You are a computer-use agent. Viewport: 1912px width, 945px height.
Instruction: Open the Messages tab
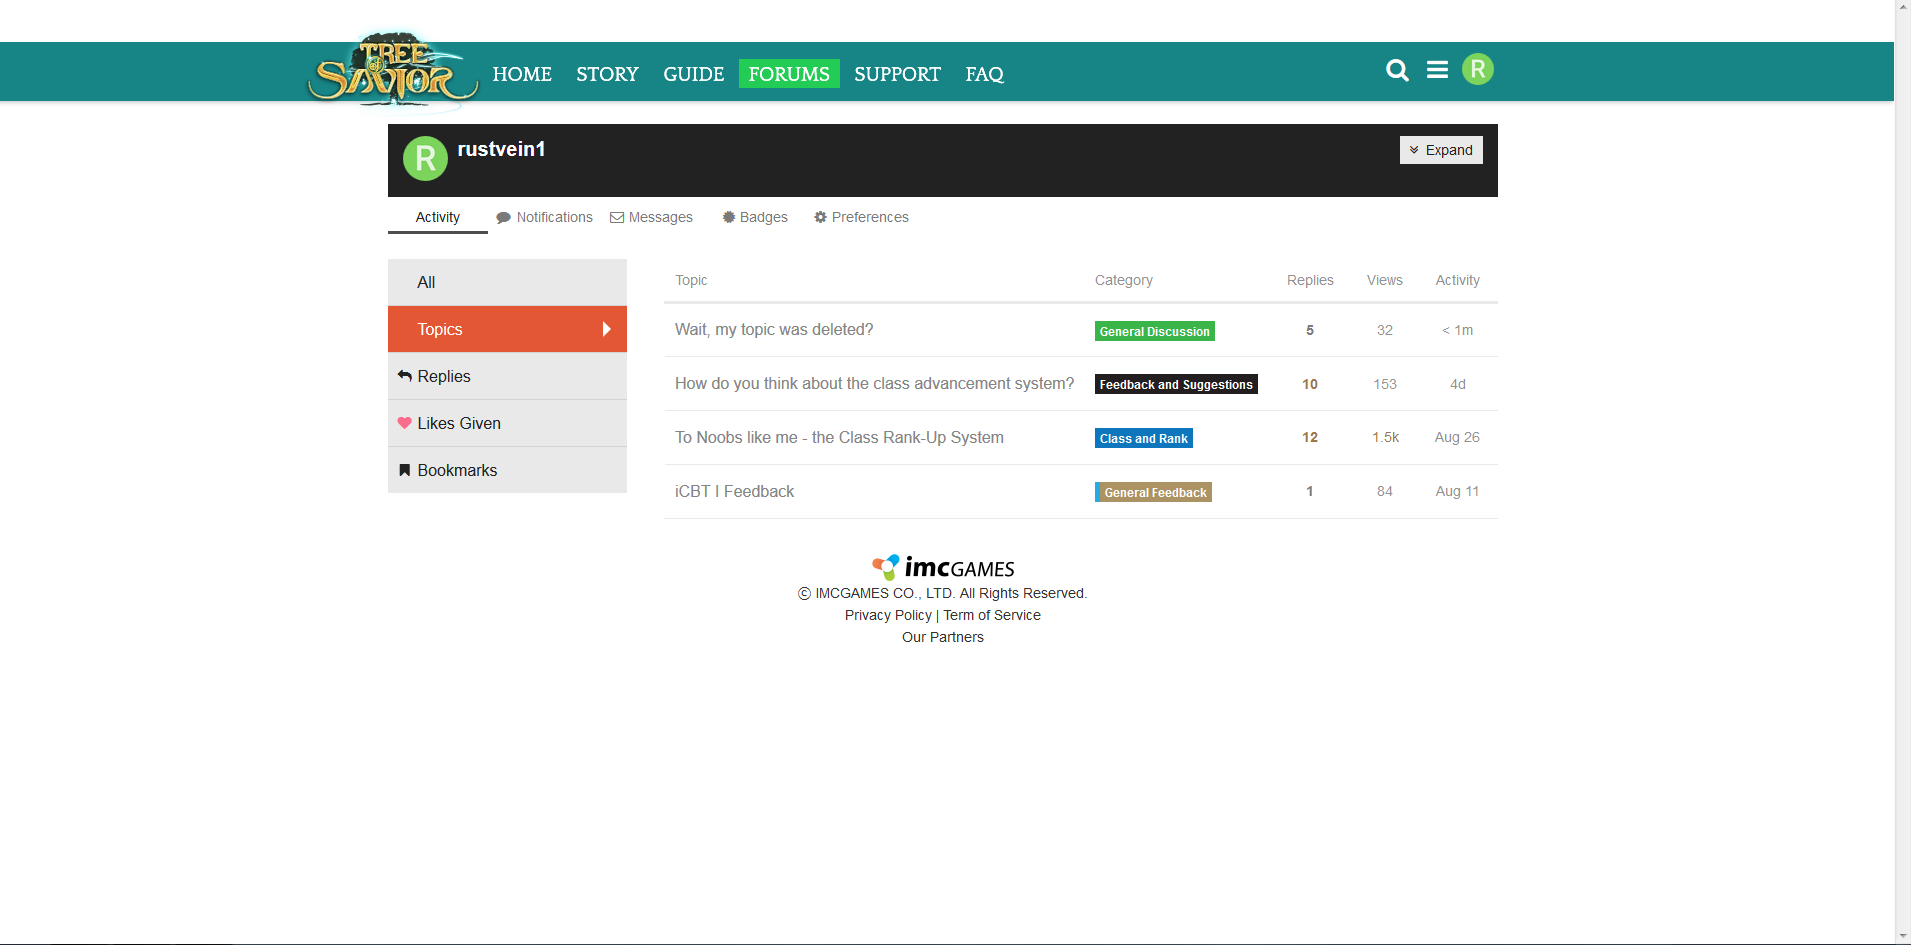(652, 217)
